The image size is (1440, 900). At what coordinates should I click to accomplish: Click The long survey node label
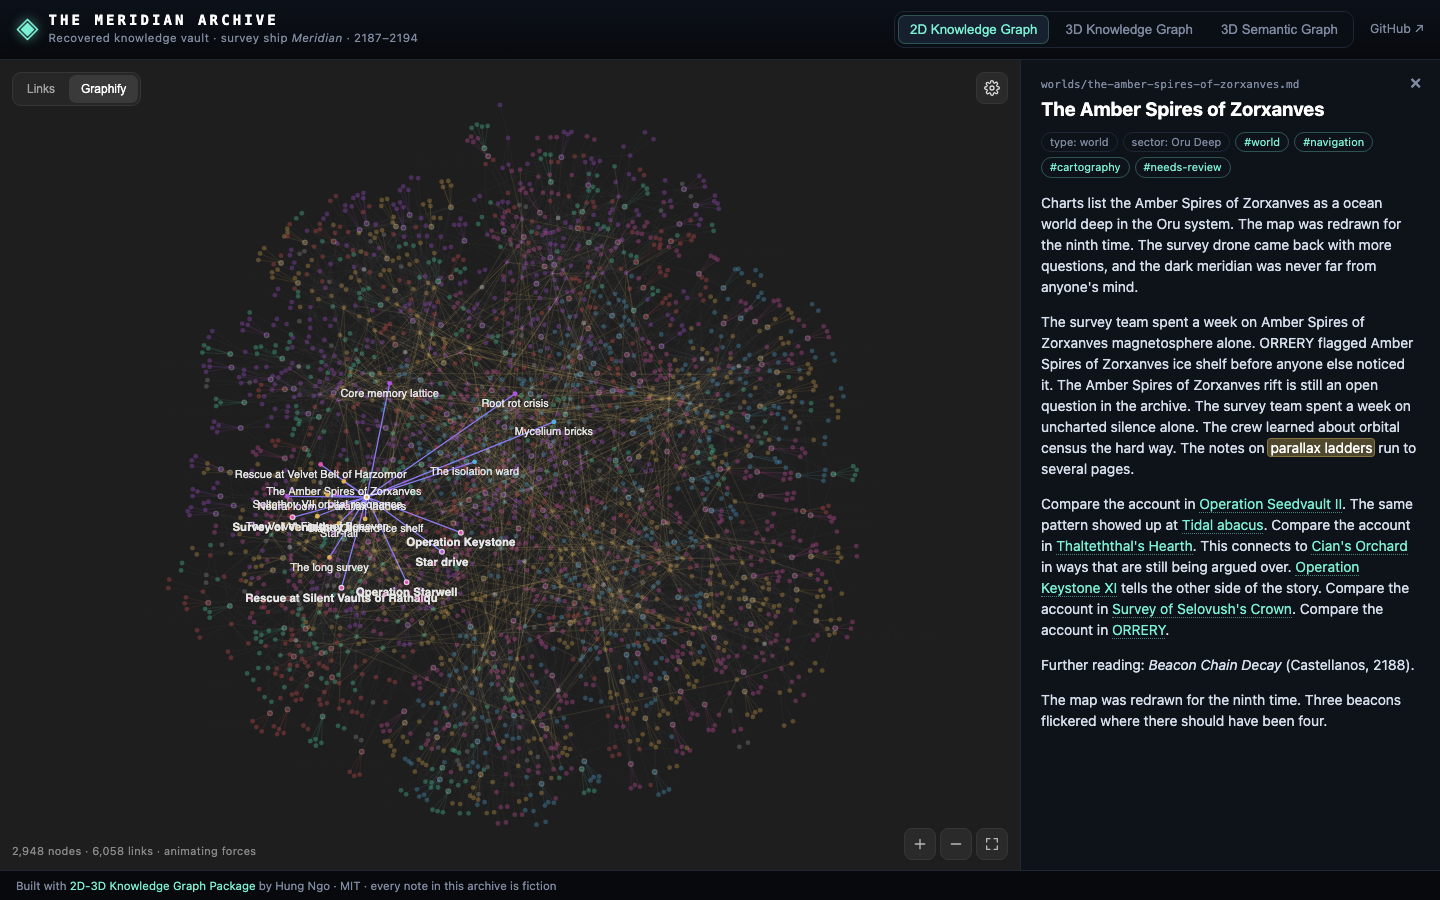(x=329, y=567)
